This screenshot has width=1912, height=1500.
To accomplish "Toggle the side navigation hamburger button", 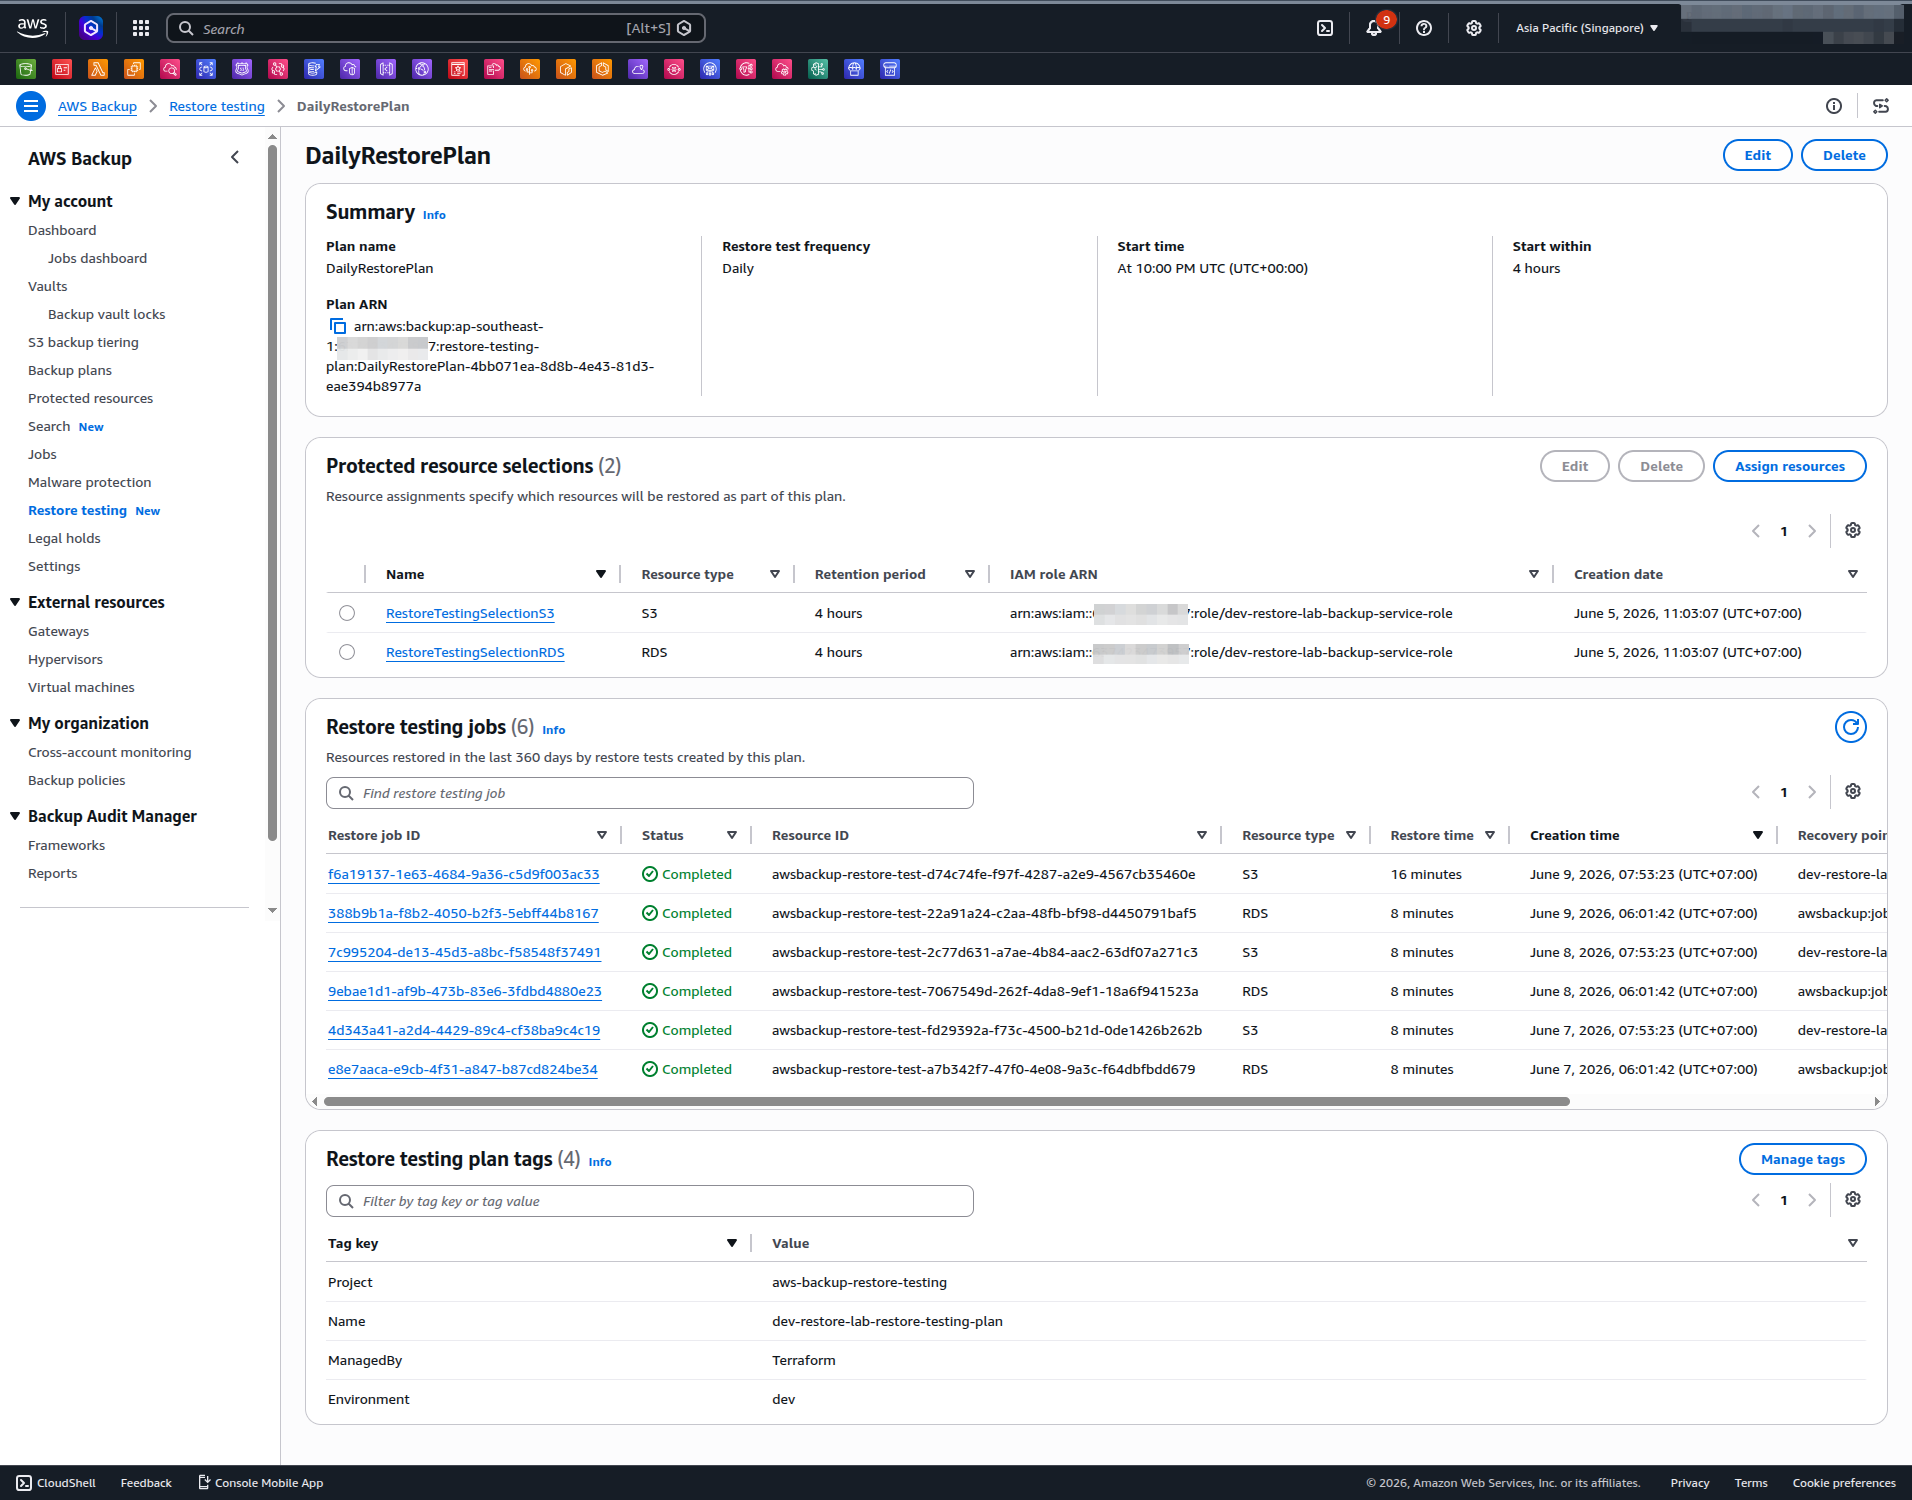I will click(x=31, y=106).
